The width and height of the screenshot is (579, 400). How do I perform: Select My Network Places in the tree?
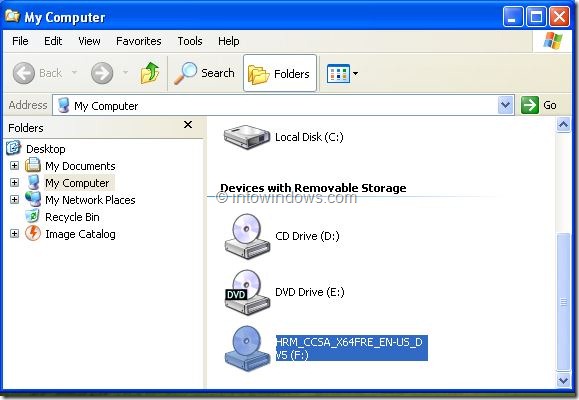90,200
